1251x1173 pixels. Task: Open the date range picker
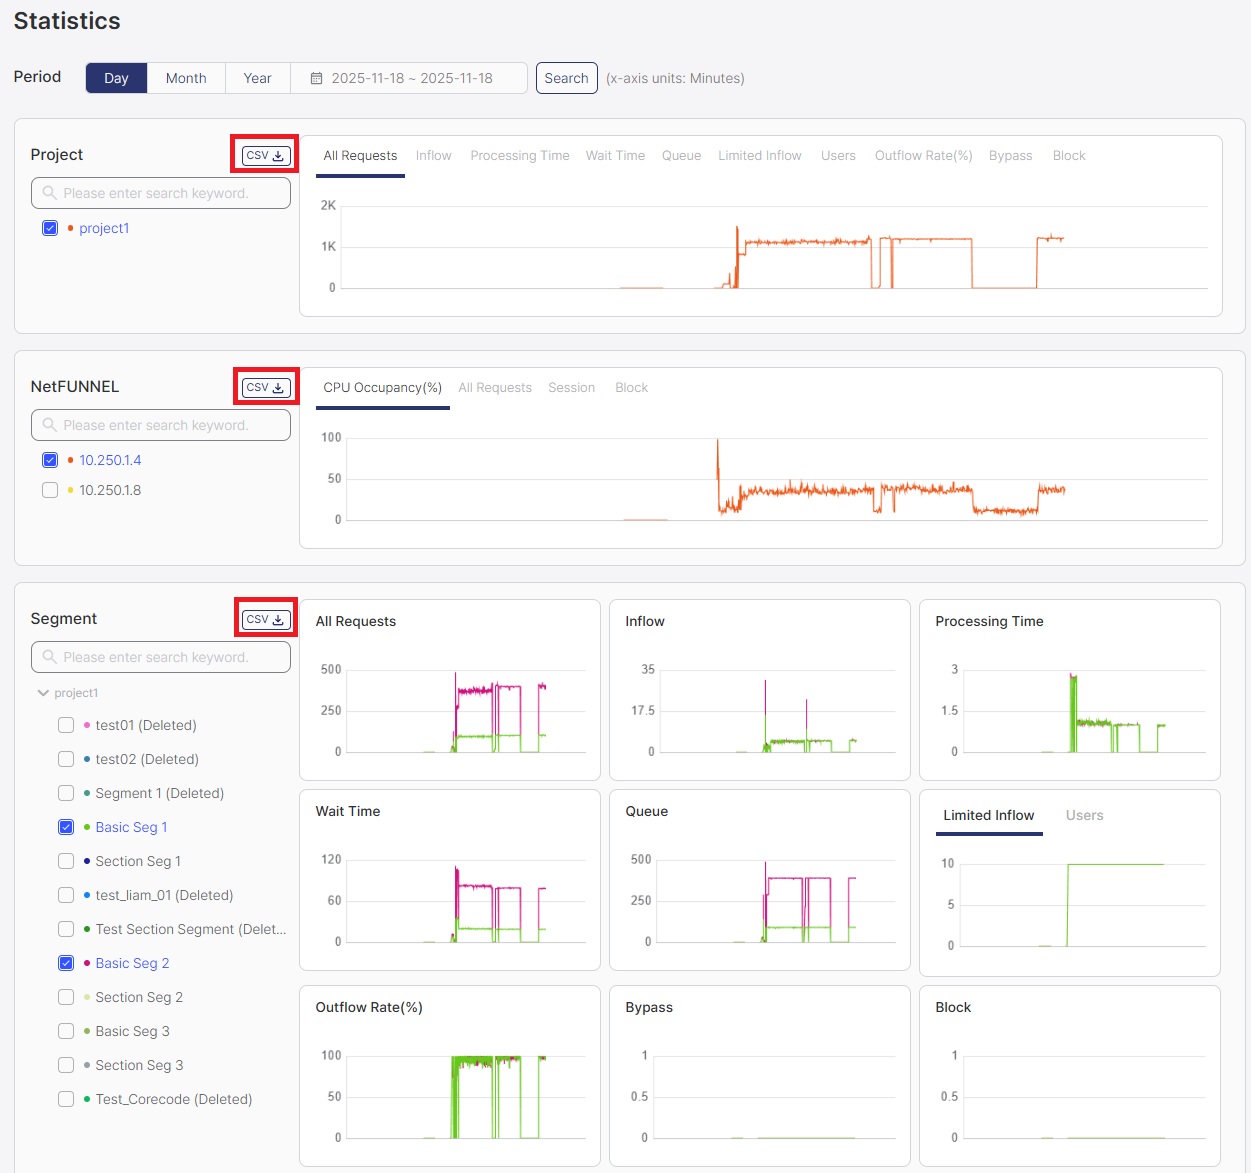pyautogui.click(x=411, y=78)
